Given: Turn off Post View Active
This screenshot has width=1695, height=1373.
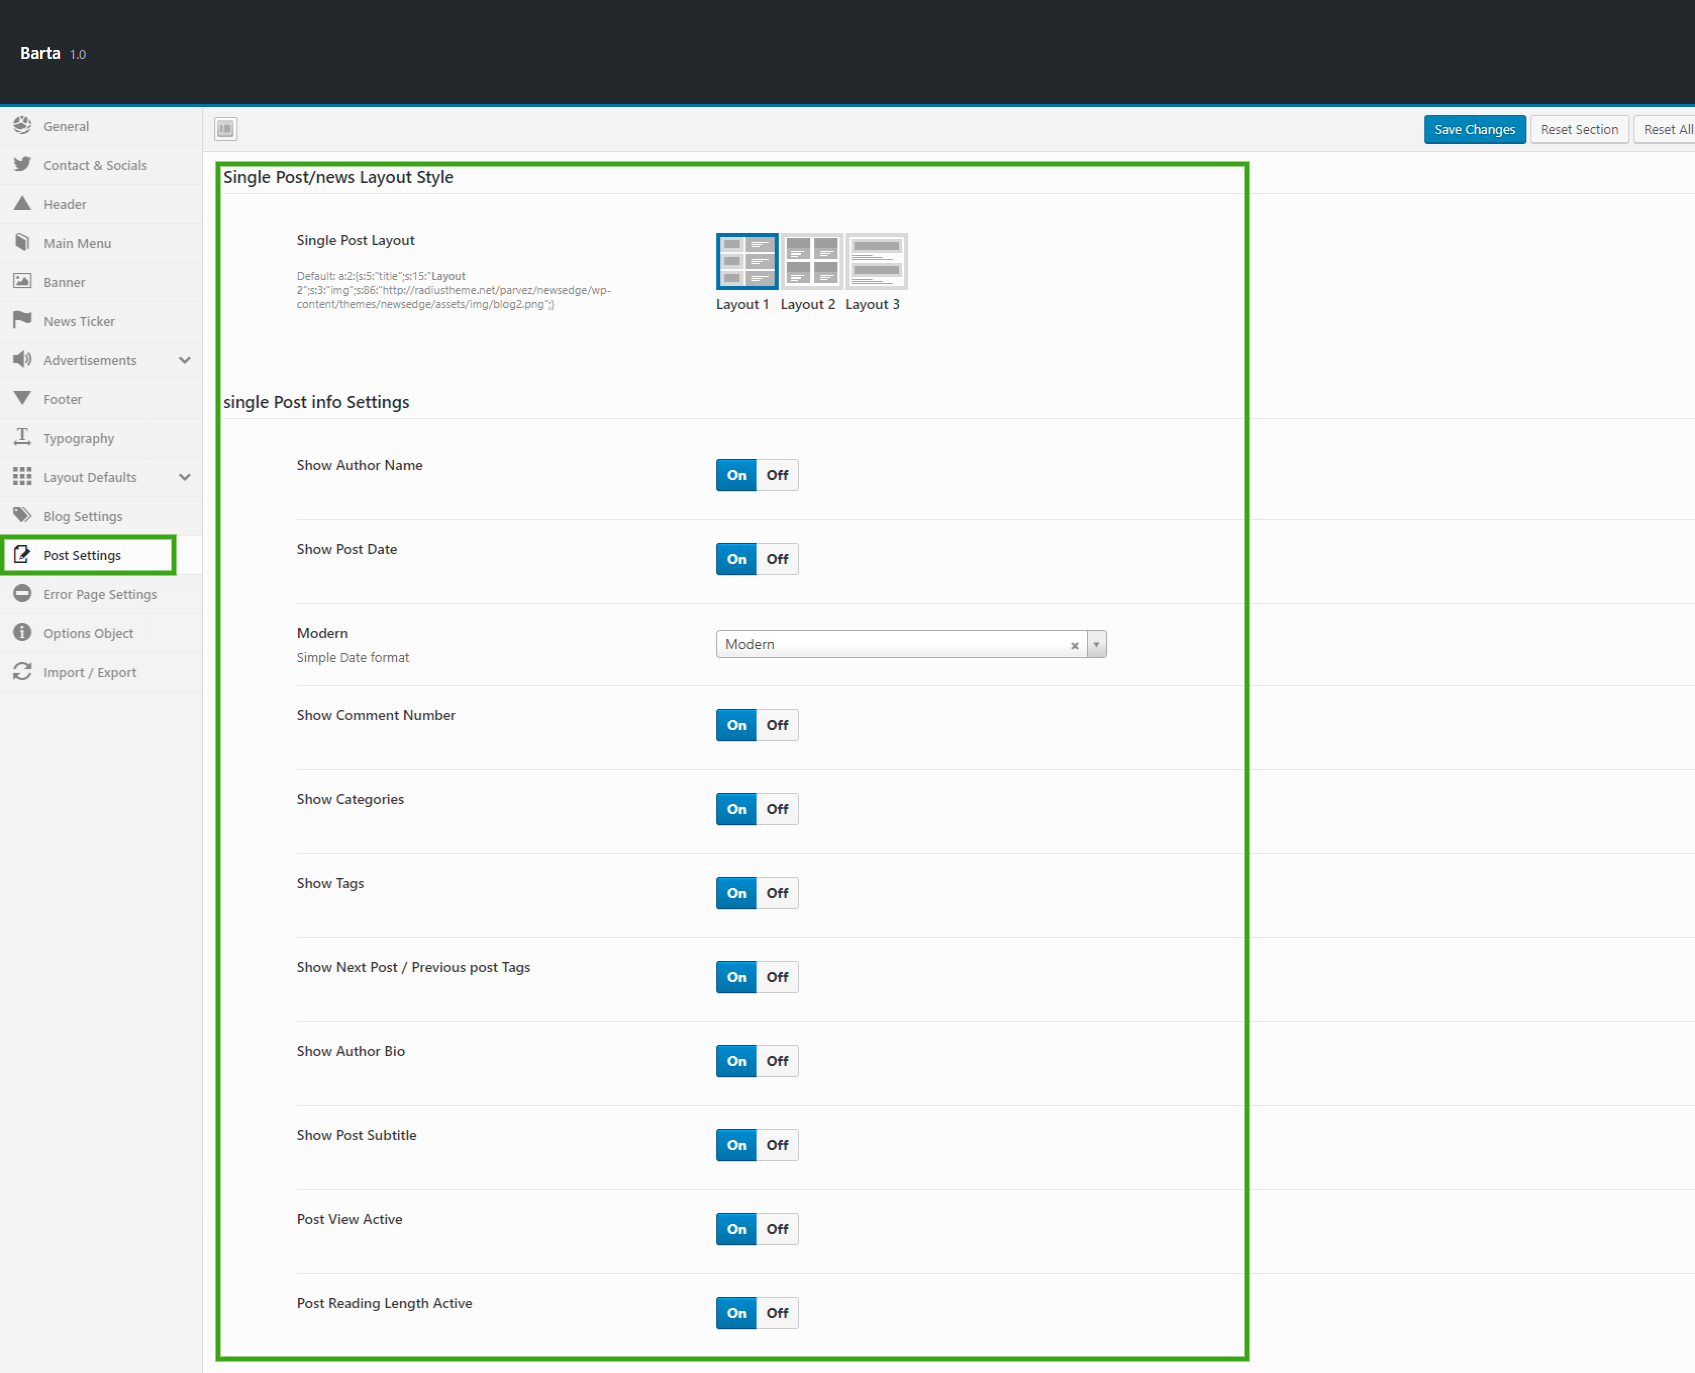Looking at the screenshot, I should [778, 1229].
